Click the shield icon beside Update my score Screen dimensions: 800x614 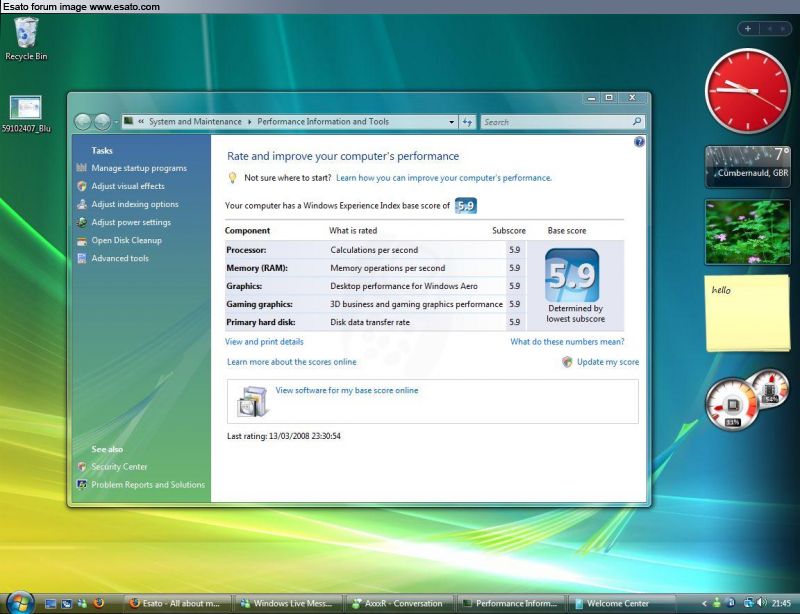[x=567, y=362]
